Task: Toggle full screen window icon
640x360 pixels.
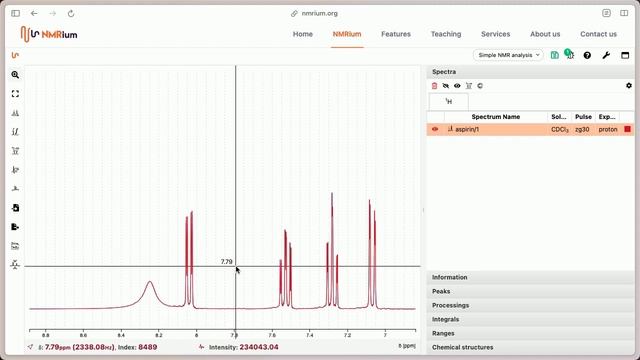Action: (625, 55)
